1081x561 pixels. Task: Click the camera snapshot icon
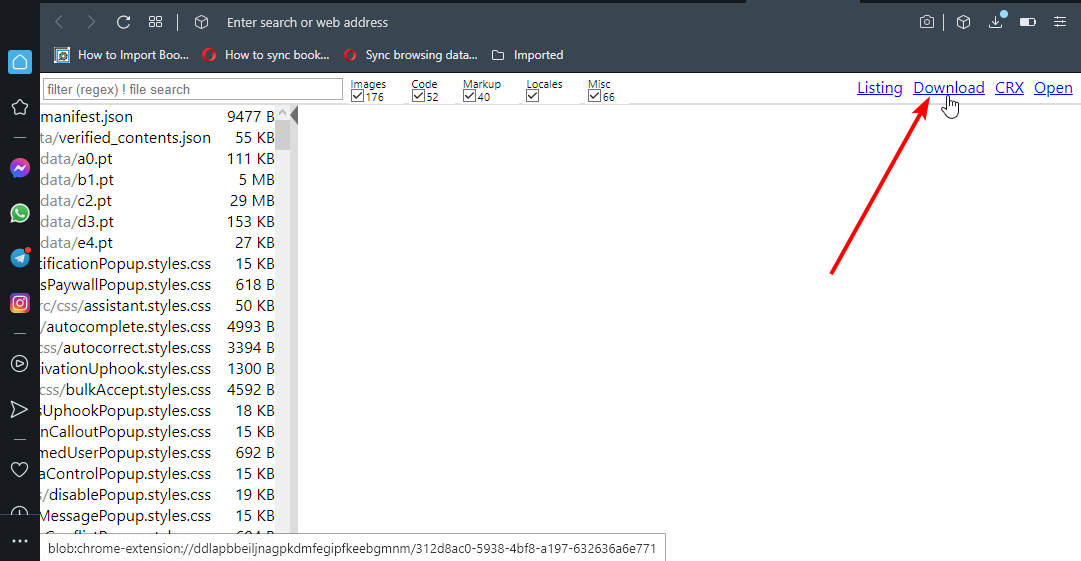(927, 22)
